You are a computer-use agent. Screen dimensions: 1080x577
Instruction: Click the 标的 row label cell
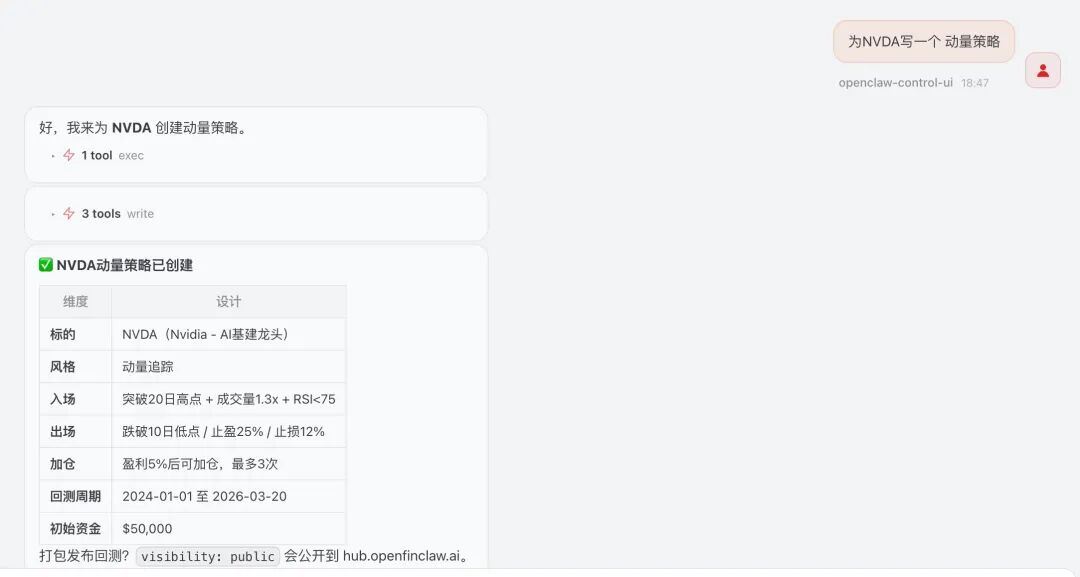(x=63, y=334)
